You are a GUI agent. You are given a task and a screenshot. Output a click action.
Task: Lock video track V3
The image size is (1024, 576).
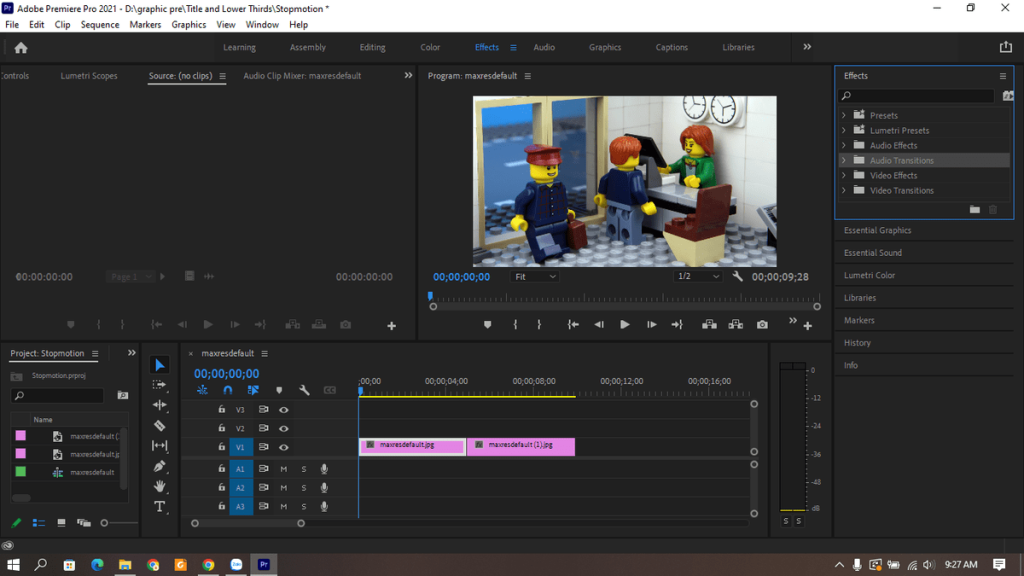pos(221,408)
